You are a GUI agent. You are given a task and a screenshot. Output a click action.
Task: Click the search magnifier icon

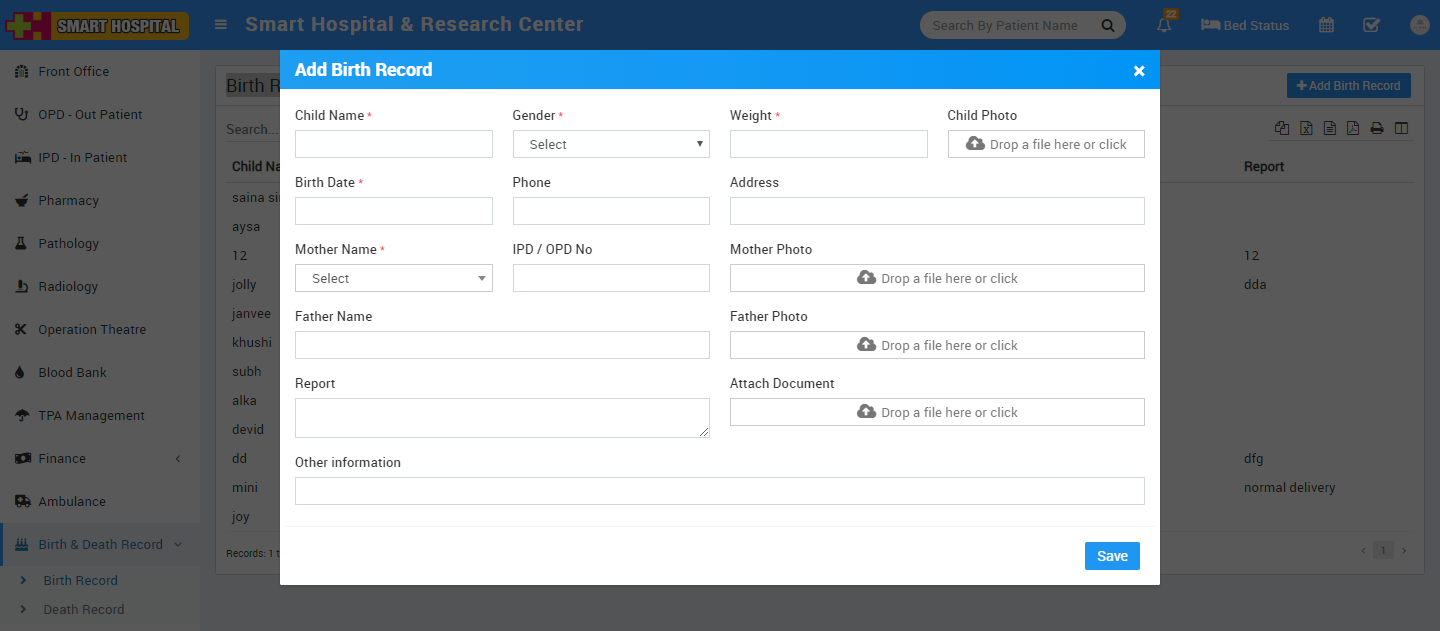(1107, 25)
